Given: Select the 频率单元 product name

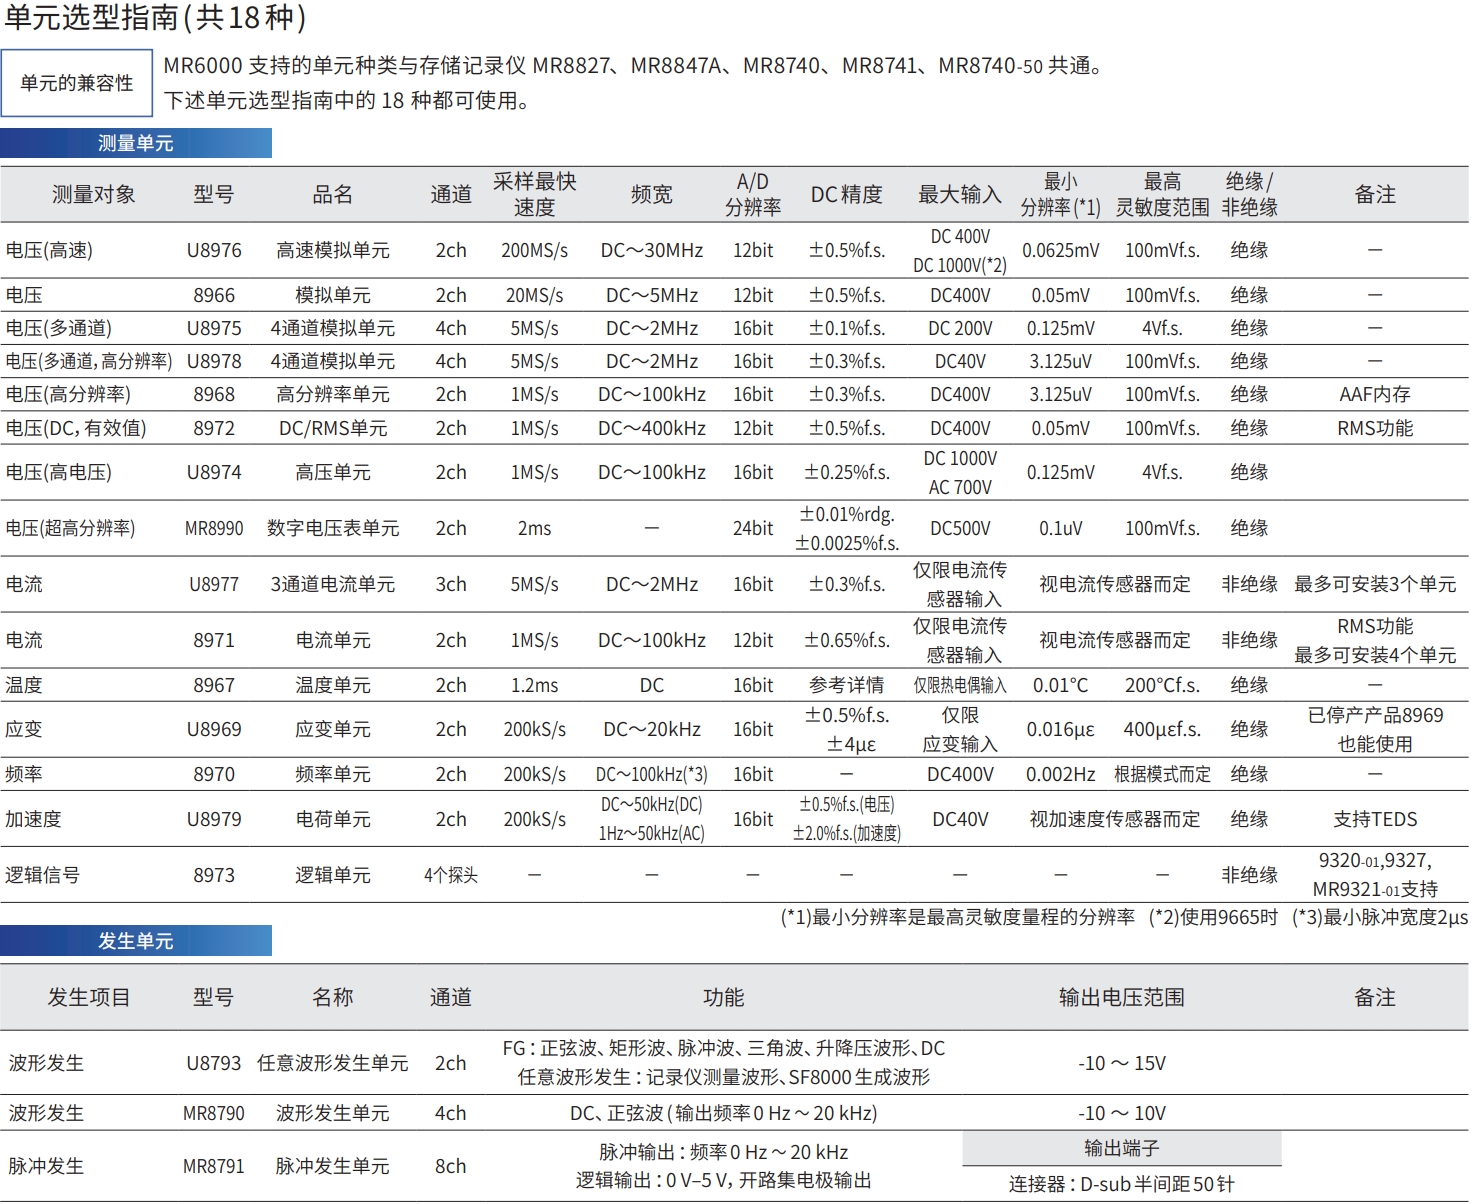Looking at the screenshot, I should point(333,775).
